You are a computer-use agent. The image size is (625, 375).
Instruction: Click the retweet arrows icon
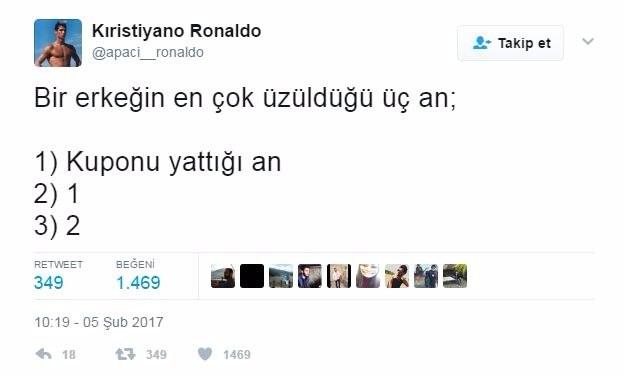(x=125, y=354)
